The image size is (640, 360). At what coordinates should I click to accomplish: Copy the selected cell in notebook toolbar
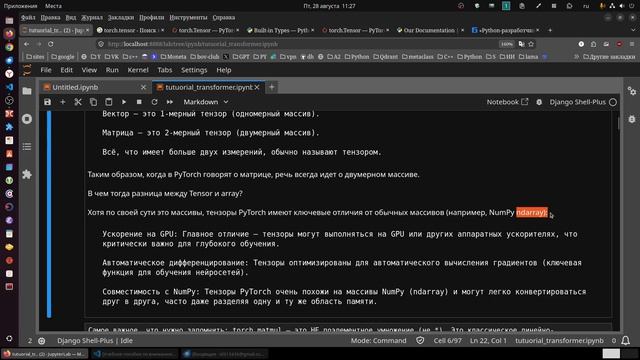pyautogui.click(x=93, y=102)
